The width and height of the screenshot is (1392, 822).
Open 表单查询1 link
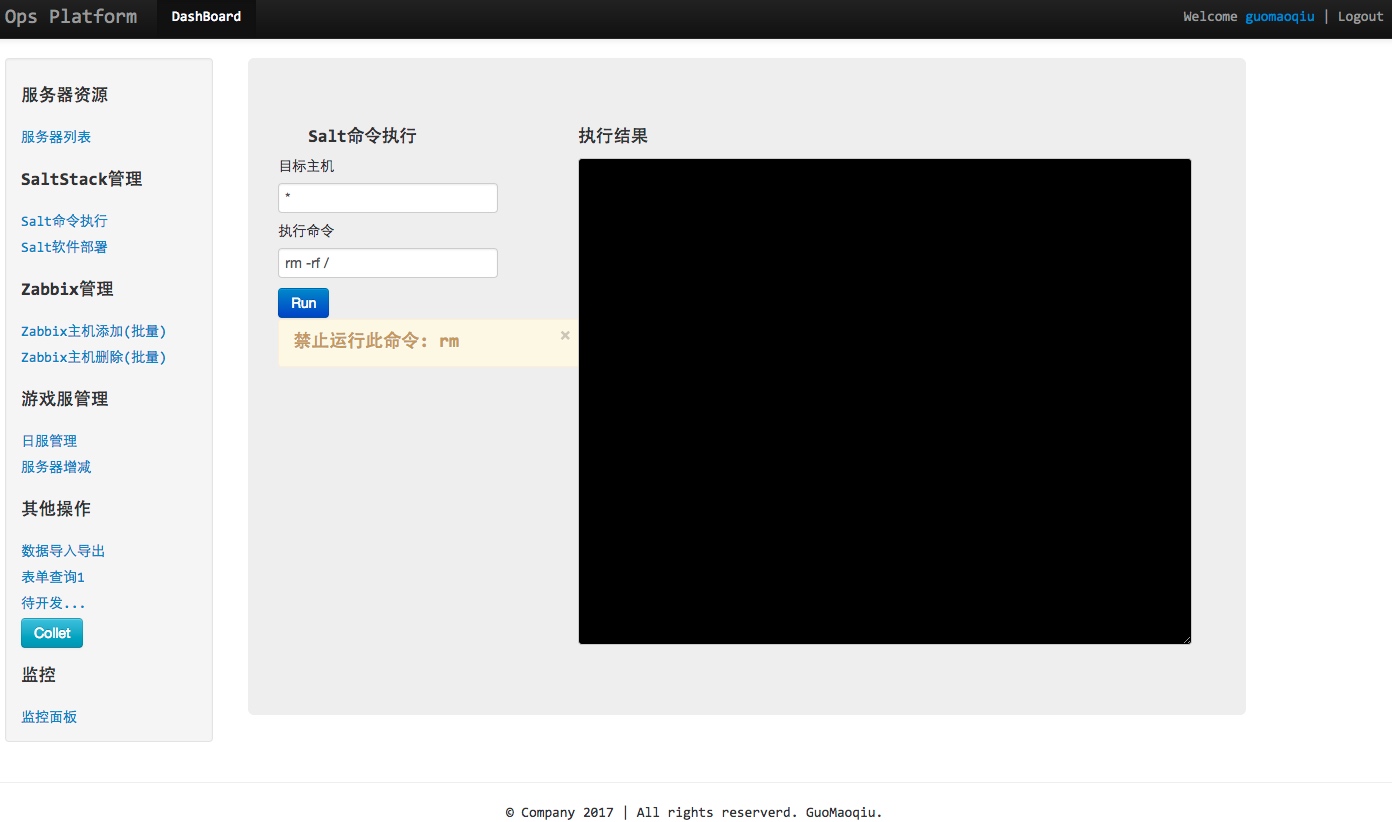coord(53,577)
